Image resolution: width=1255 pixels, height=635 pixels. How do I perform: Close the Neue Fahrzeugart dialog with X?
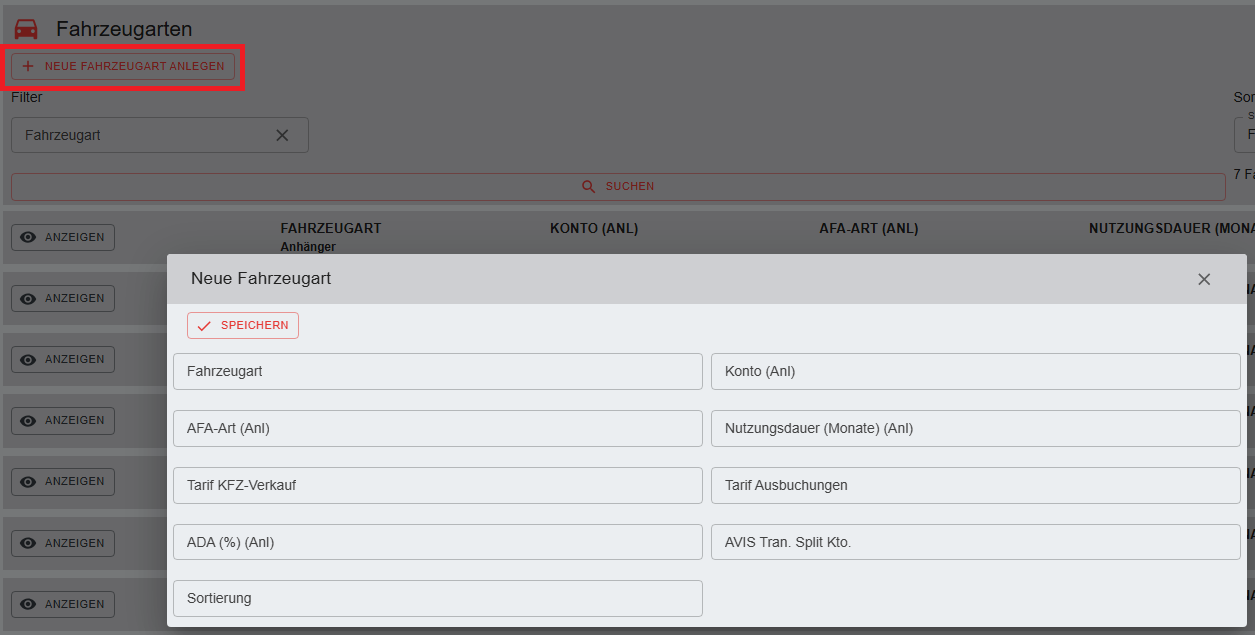coord(1204,280)
